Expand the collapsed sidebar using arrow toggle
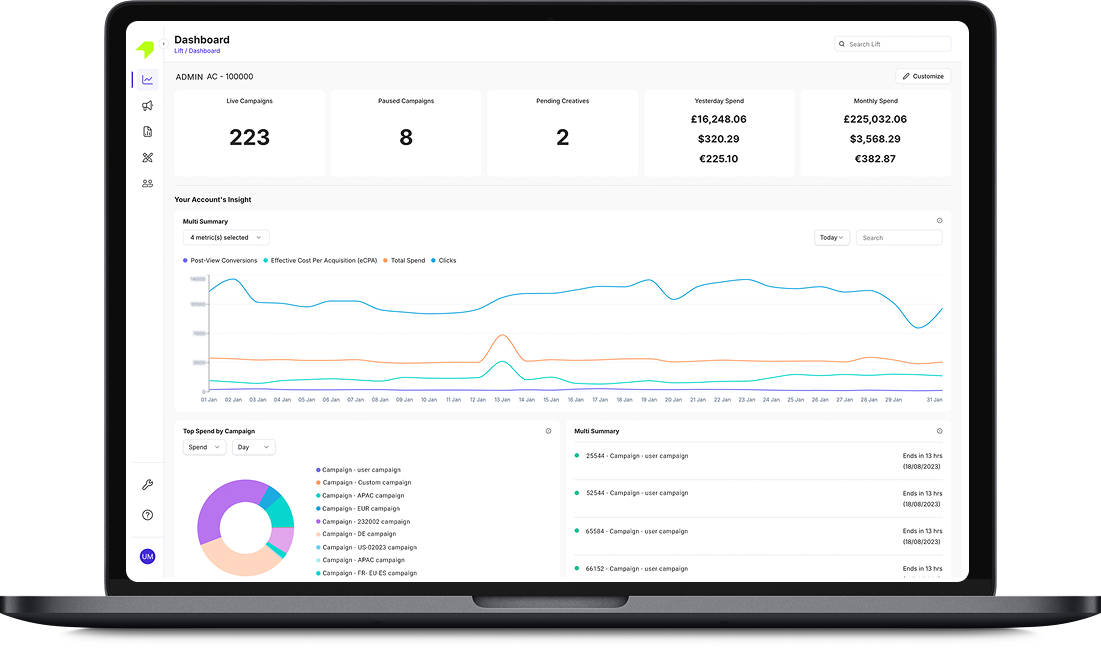1101x648 pixels. click(x=163, y=44)
